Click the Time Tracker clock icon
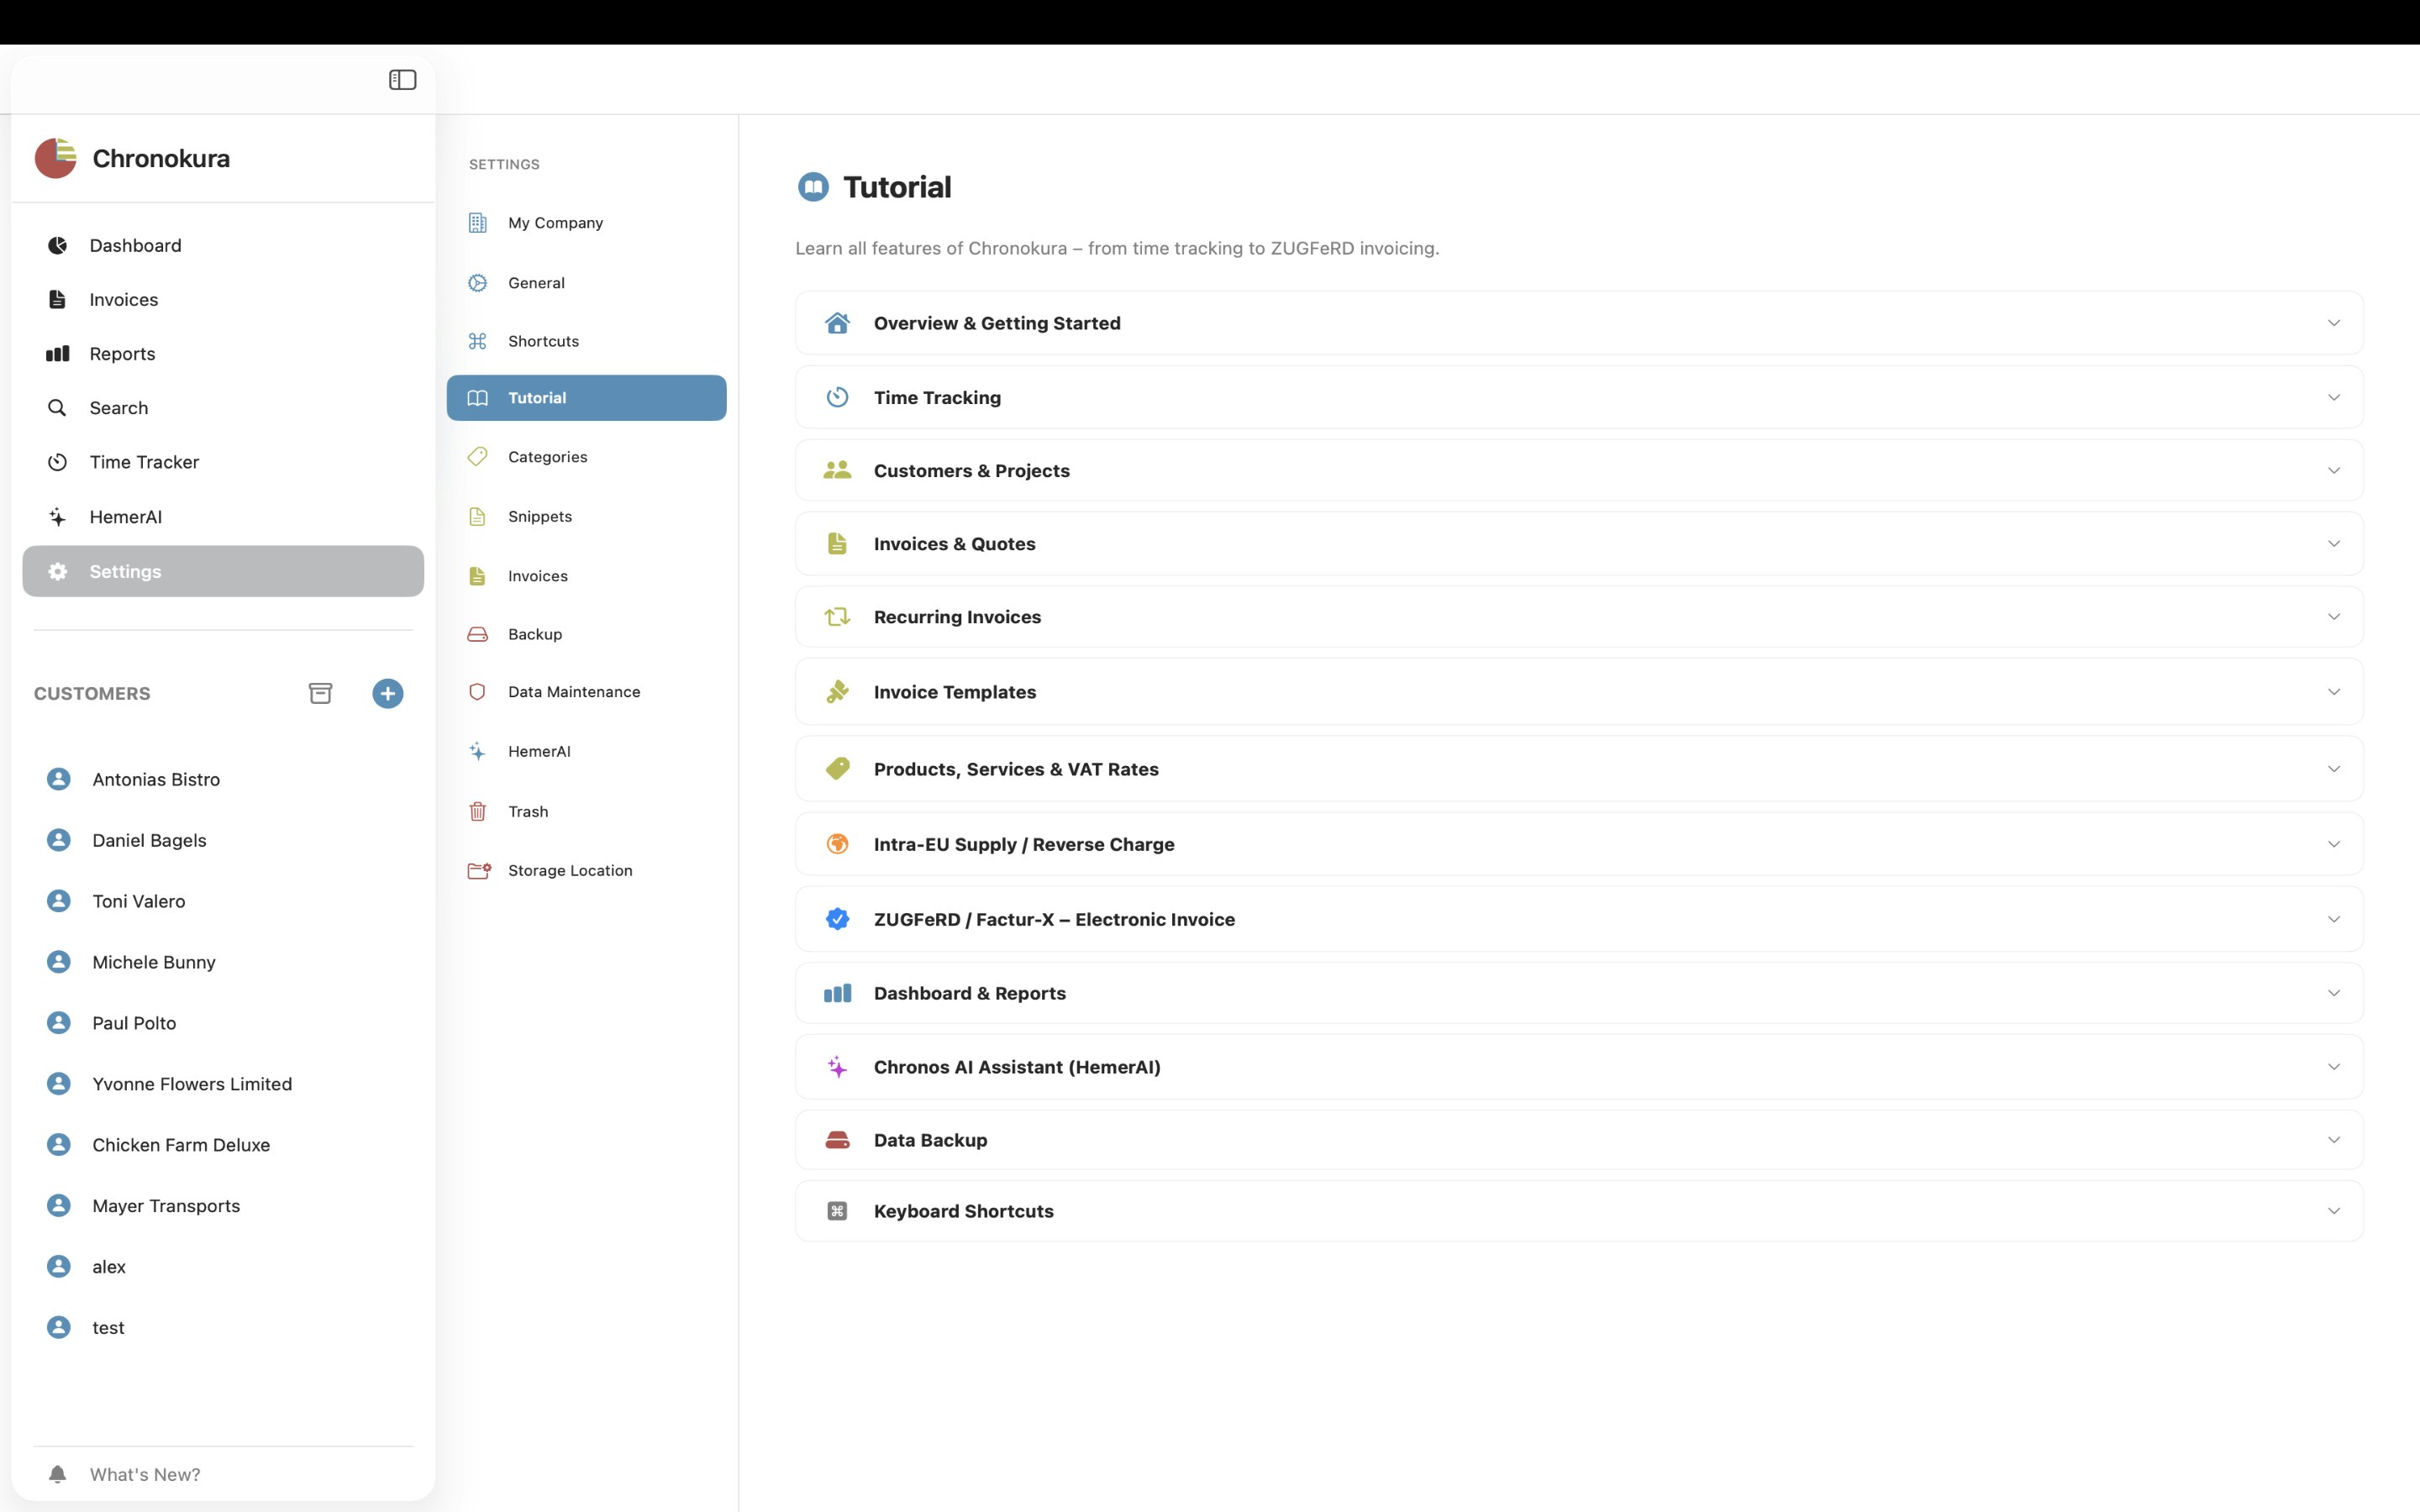 point(58,462)
